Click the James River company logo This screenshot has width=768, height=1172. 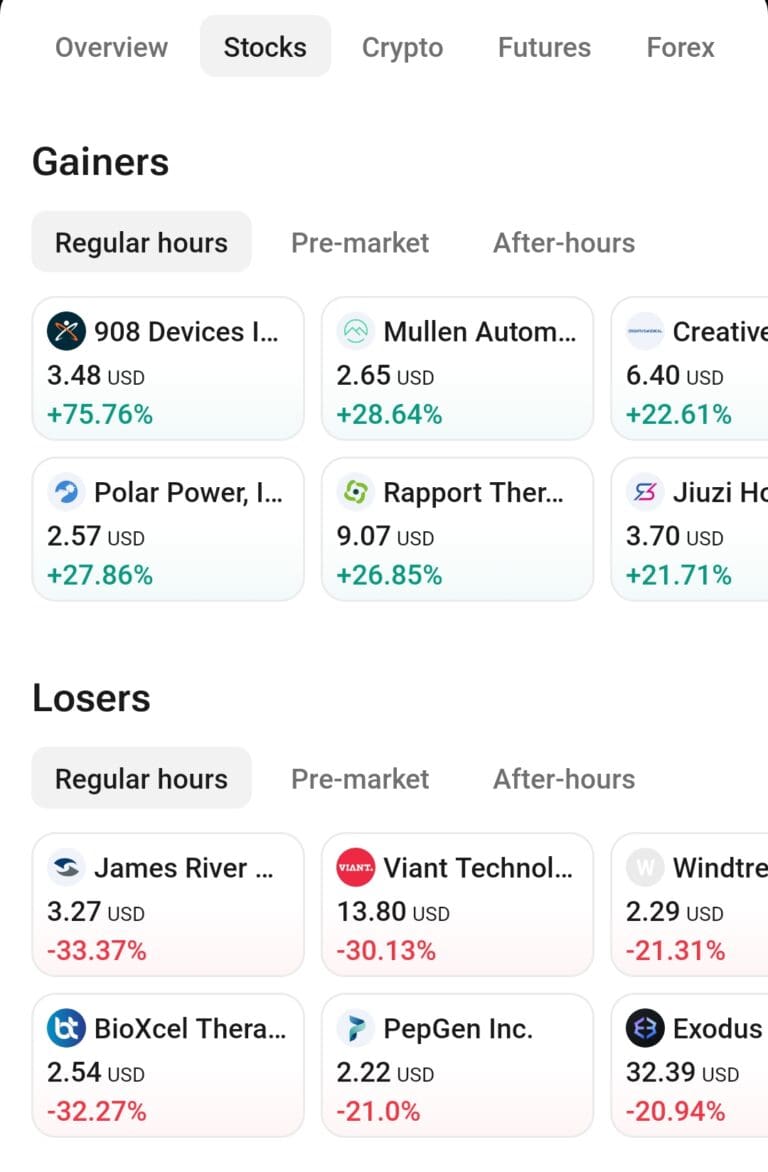pos(63,867)
